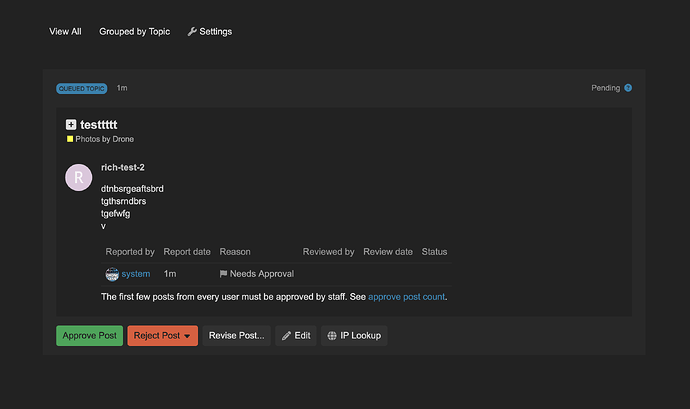Click the Needs Approval reason text

pos(262,274)
